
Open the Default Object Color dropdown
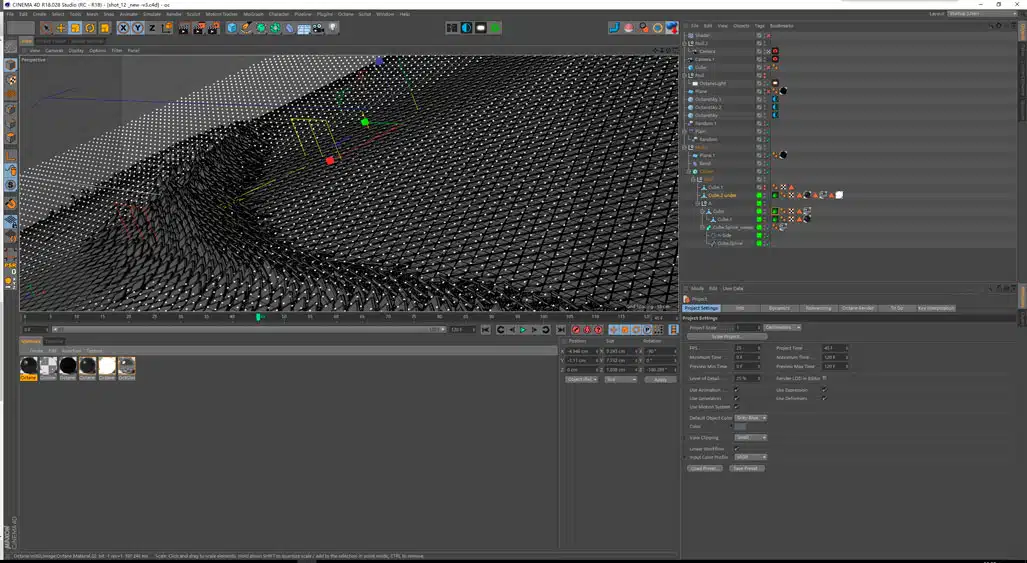pos(751,418)
